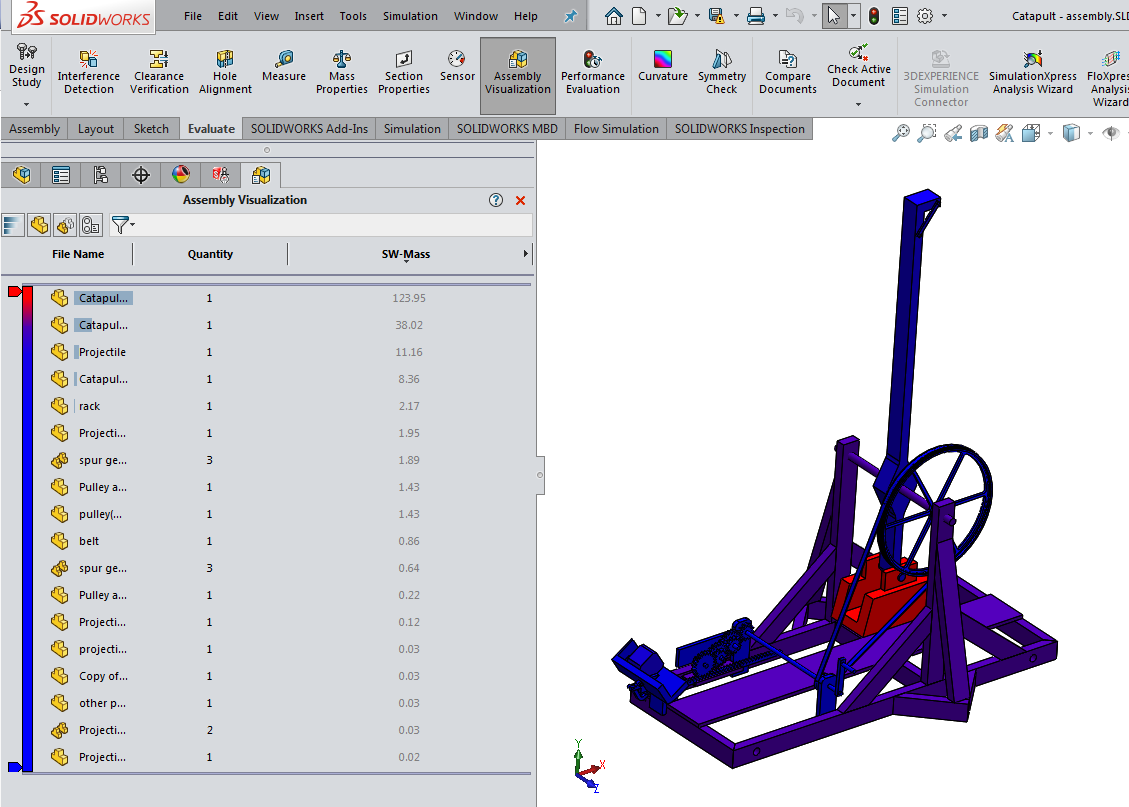
Task: Expand the Save dropdown arrow
Action: pyautogui.click(x=736, y=16)
